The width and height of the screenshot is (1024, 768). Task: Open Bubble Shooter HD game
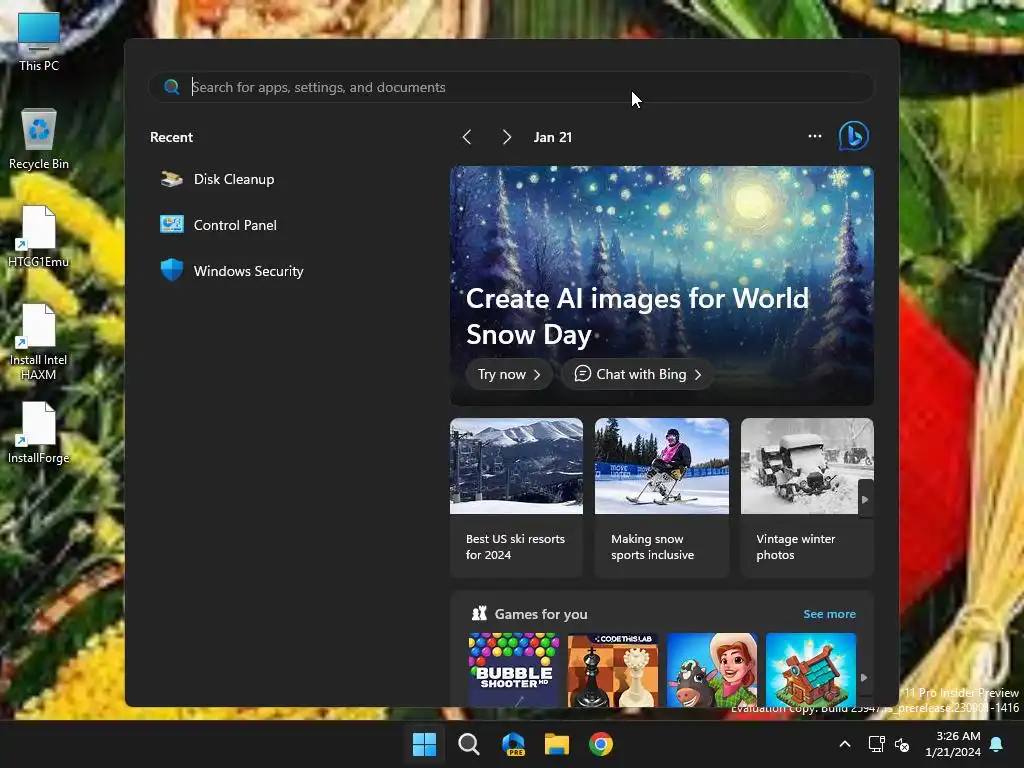[514, 669]
